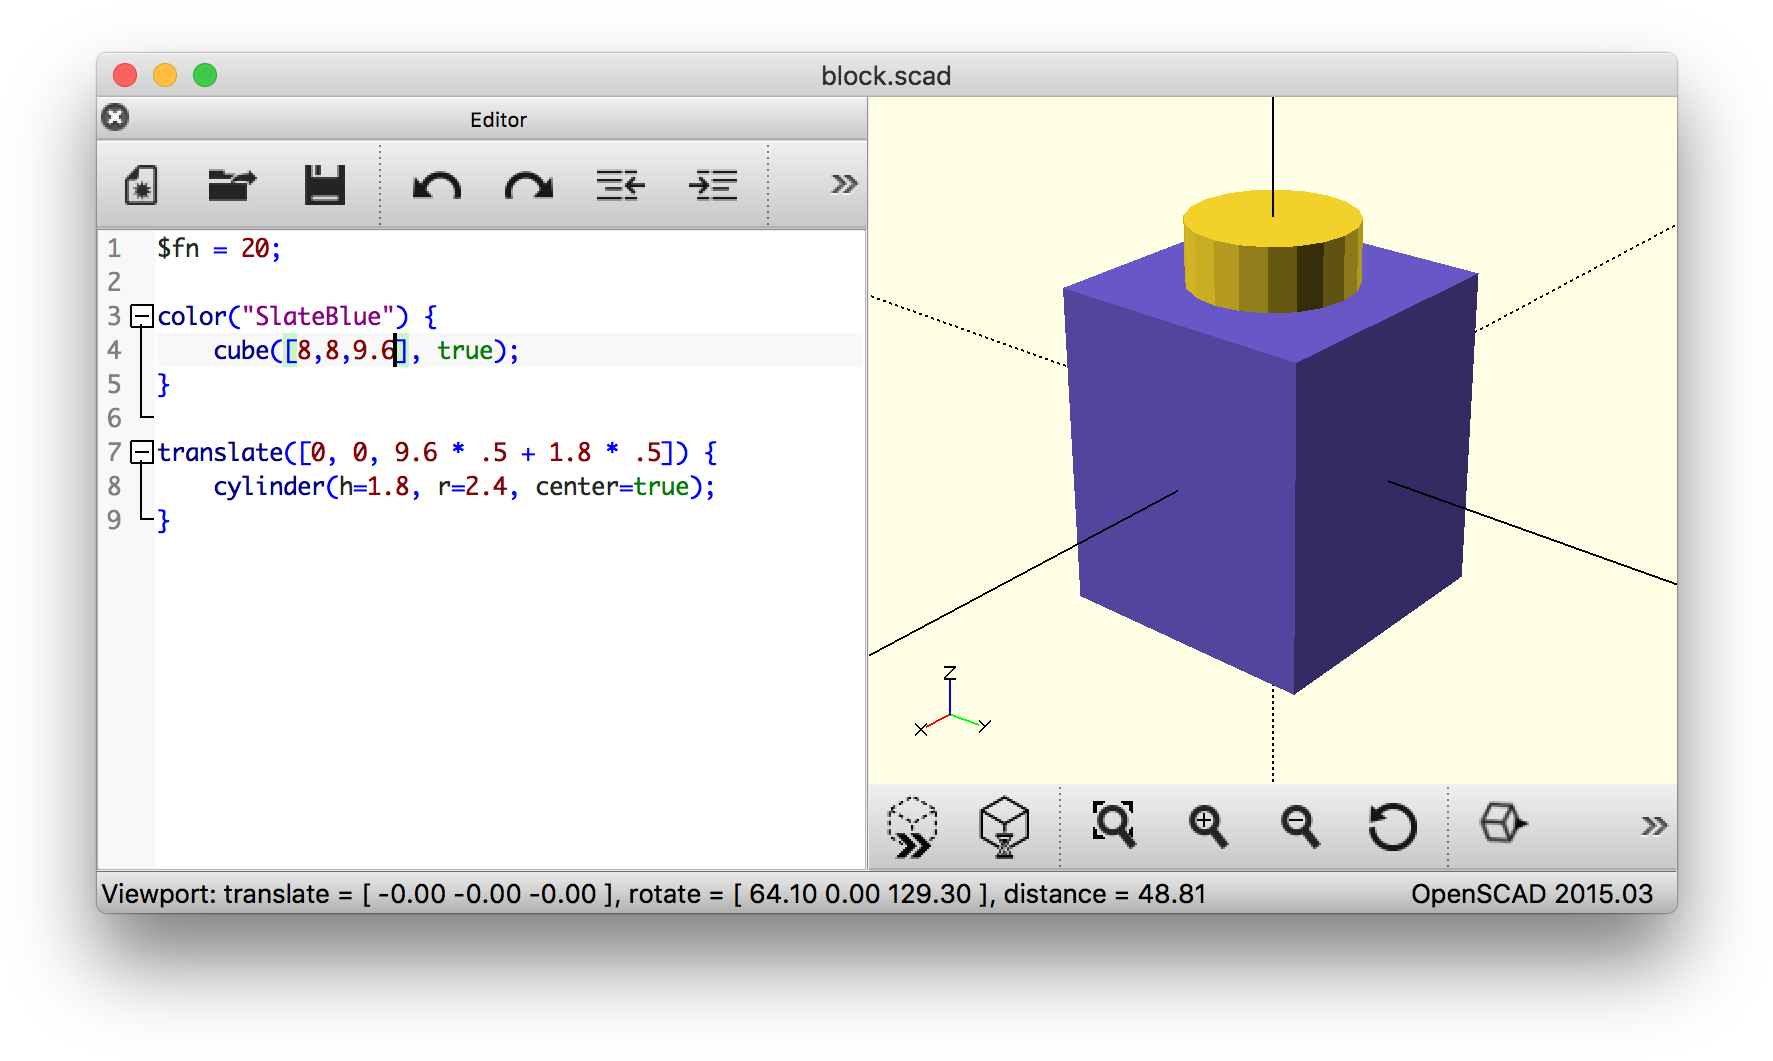Expand the viewport toolbar overflow chevron
Screen dimensions: 1773x1061
point(1655,827)
